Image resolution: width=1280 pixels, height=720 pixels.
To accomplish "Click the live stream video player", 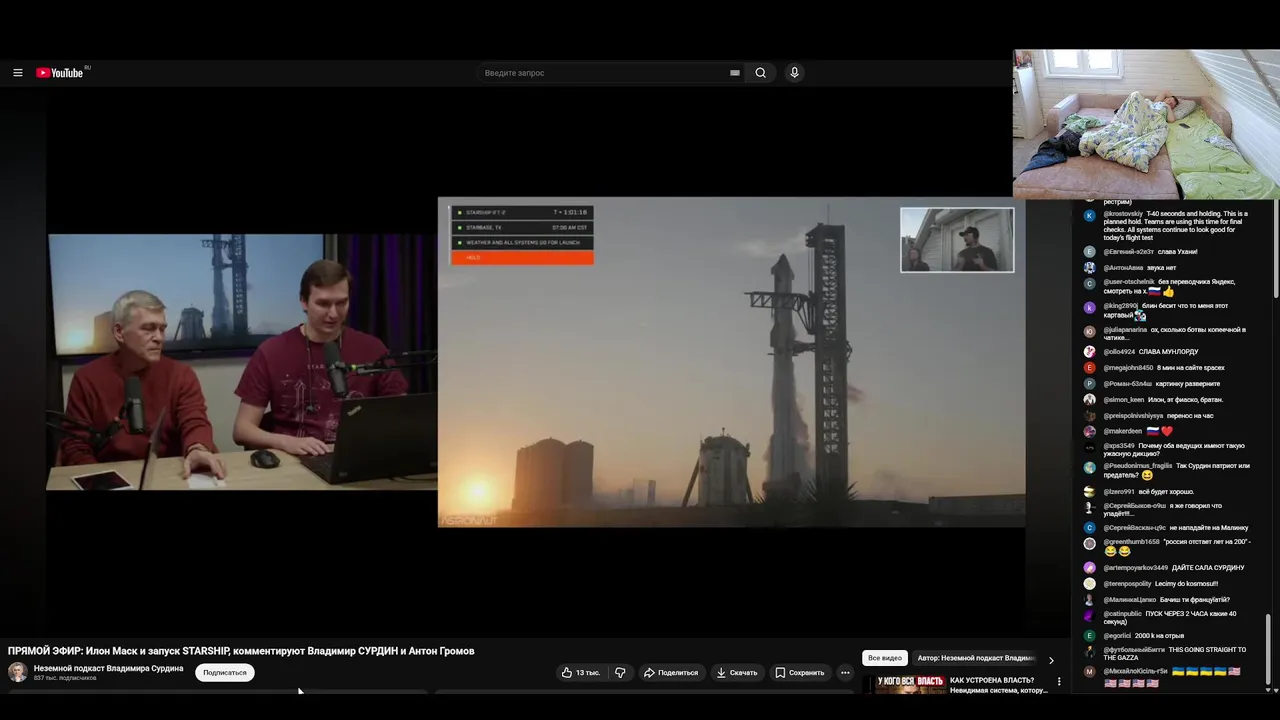I will (535, 362).
